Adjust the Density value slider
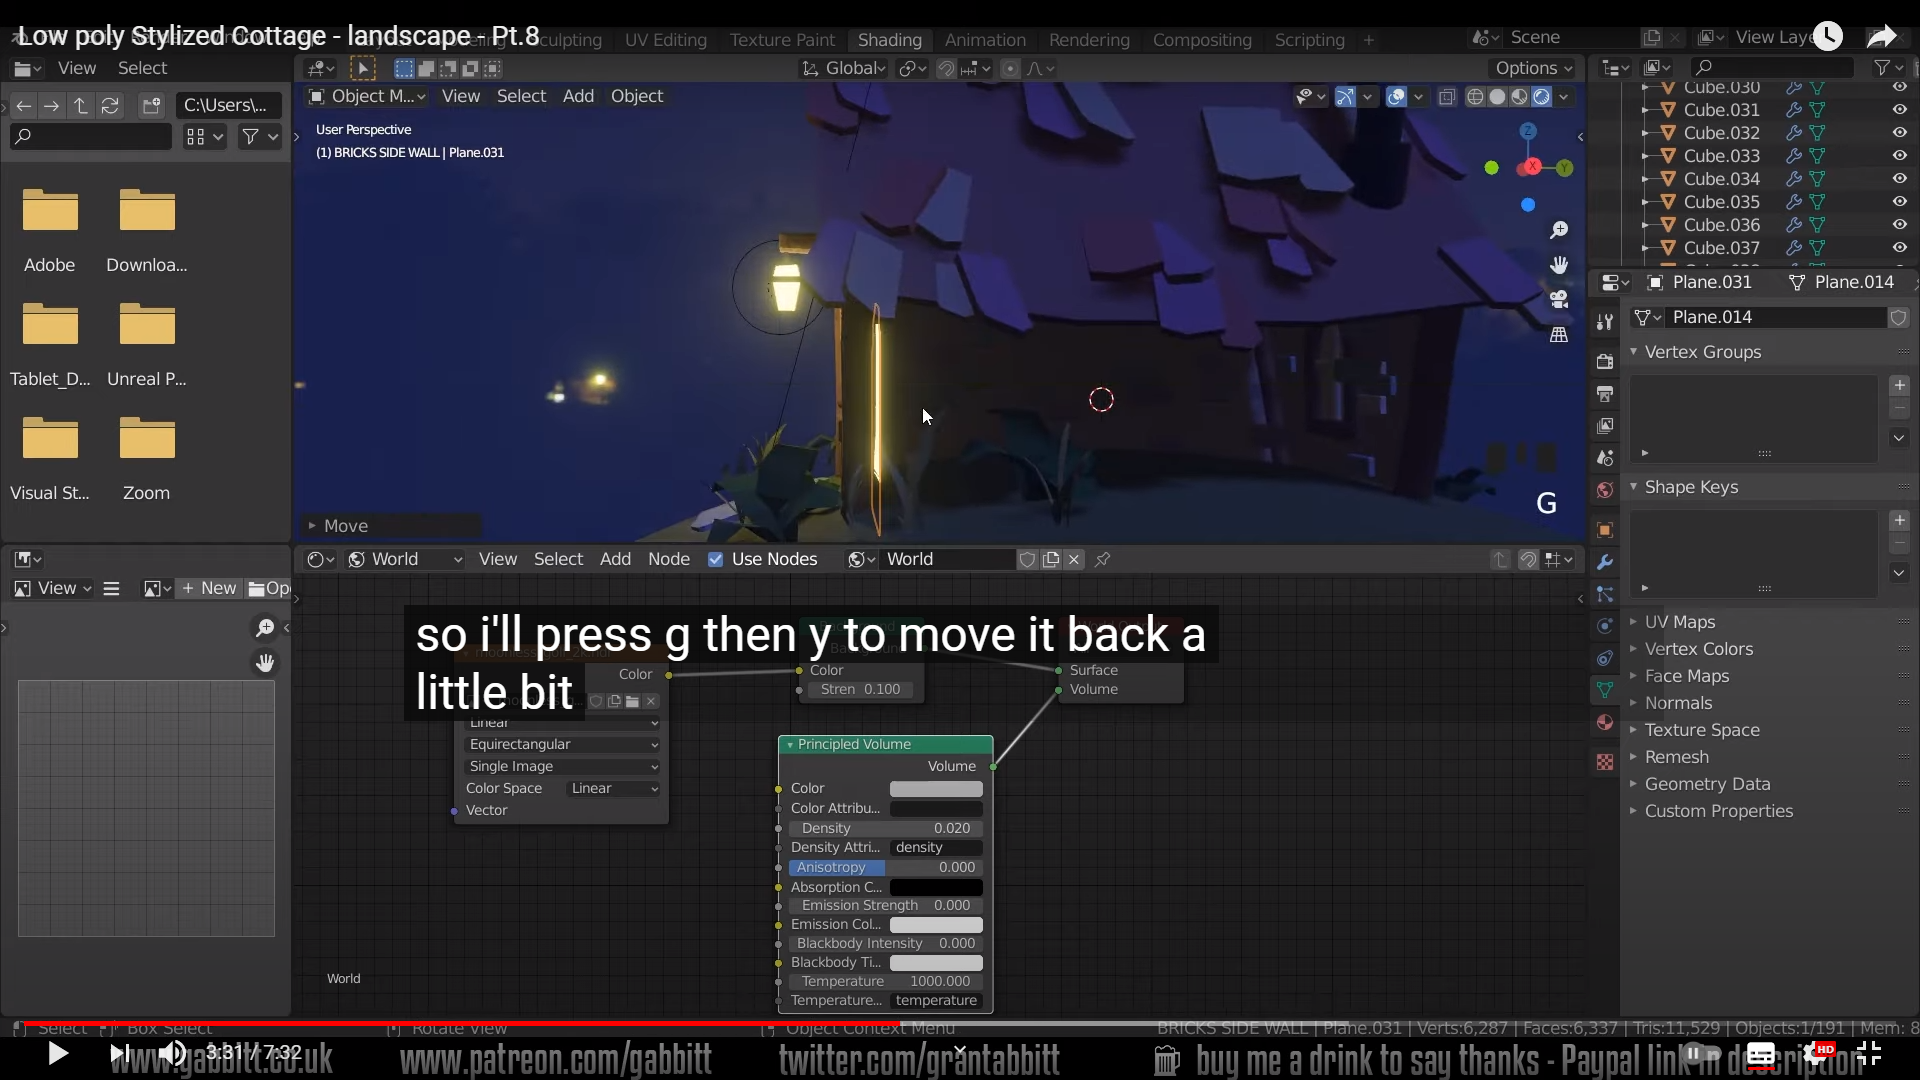This screenshot has height=1080, width=1920. [886, 828]
